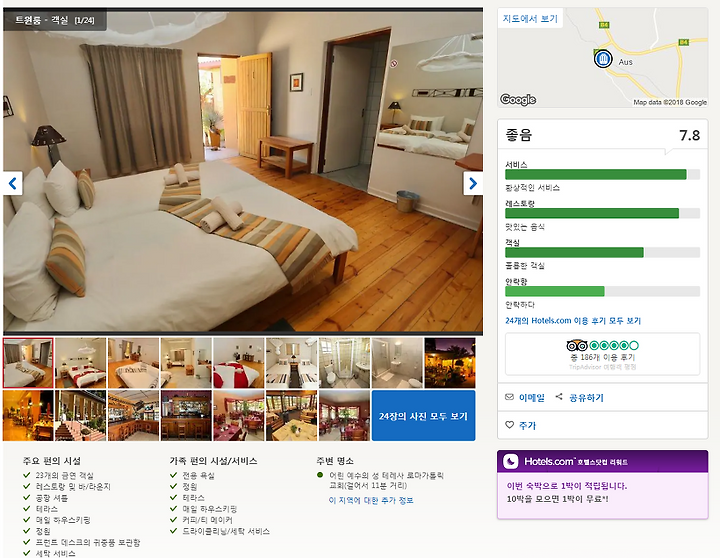Click the Google logo on the map
Screen dimensions: 720x558
tap(518, 99)
